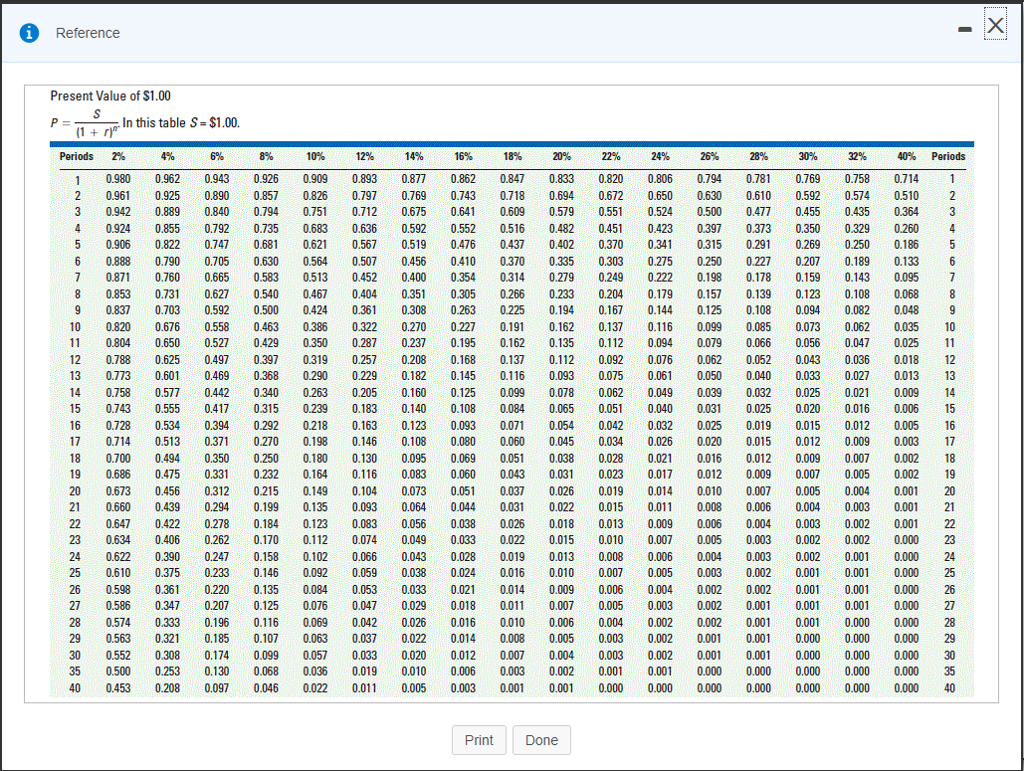Click 0.291 in the 28% column, period 5
Viewport: 1024px width, 771px height.
(x=759, y=245)
